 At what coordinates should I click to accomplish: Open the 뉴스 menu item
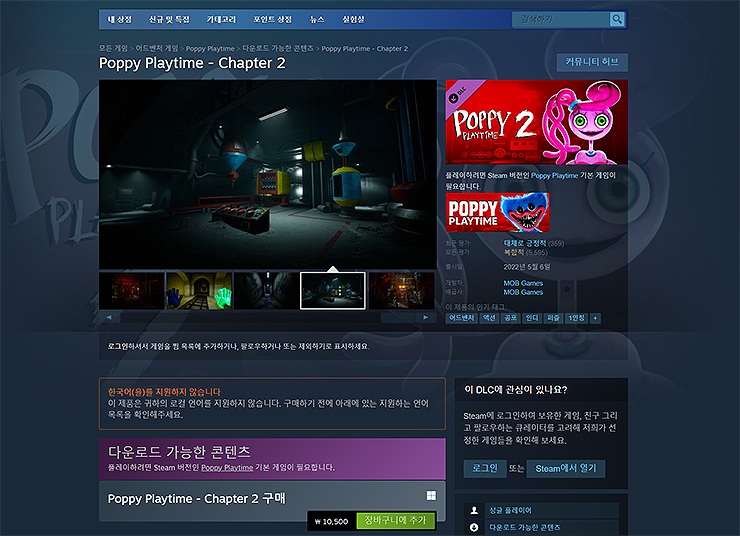[x=317, y=19]
